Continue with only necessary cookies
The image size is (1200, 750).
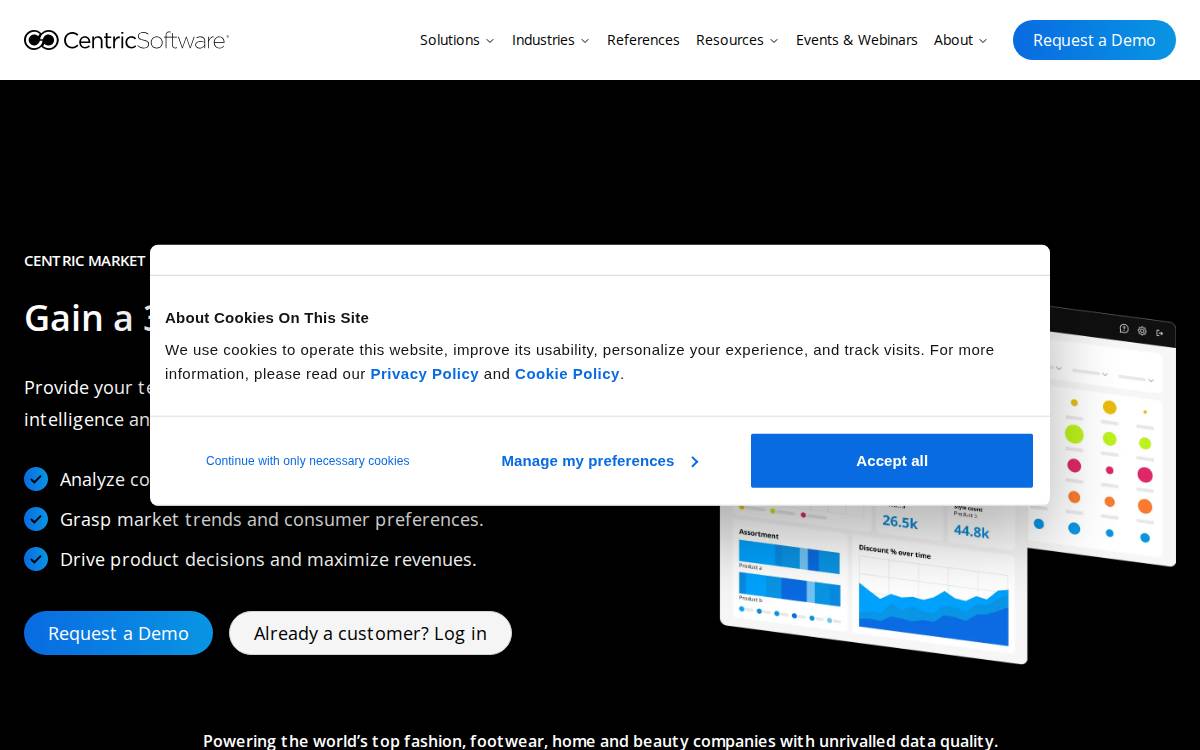pyautogui.click(x=308, y=461)
